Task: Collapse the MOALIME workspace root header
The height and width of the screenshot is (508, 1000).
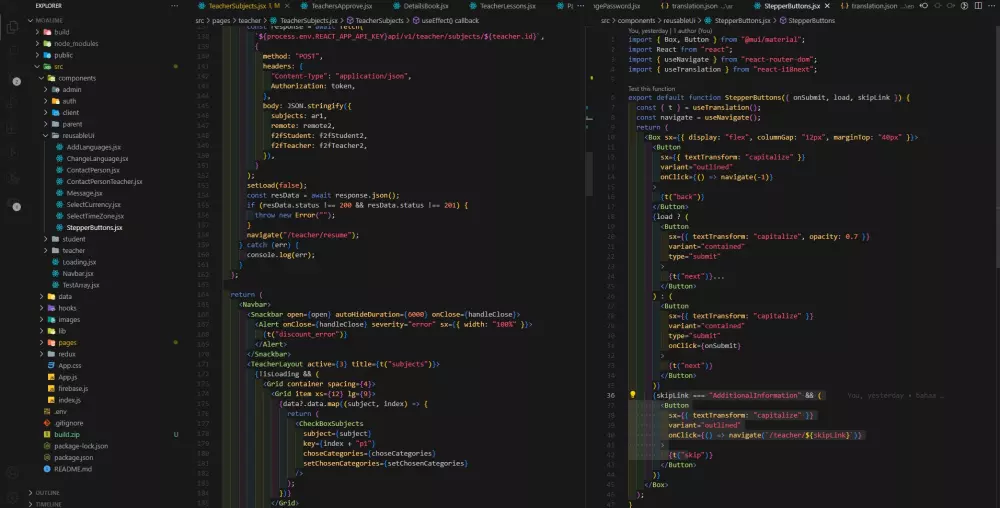Action: pyautogui.click(x=48, y=20)
